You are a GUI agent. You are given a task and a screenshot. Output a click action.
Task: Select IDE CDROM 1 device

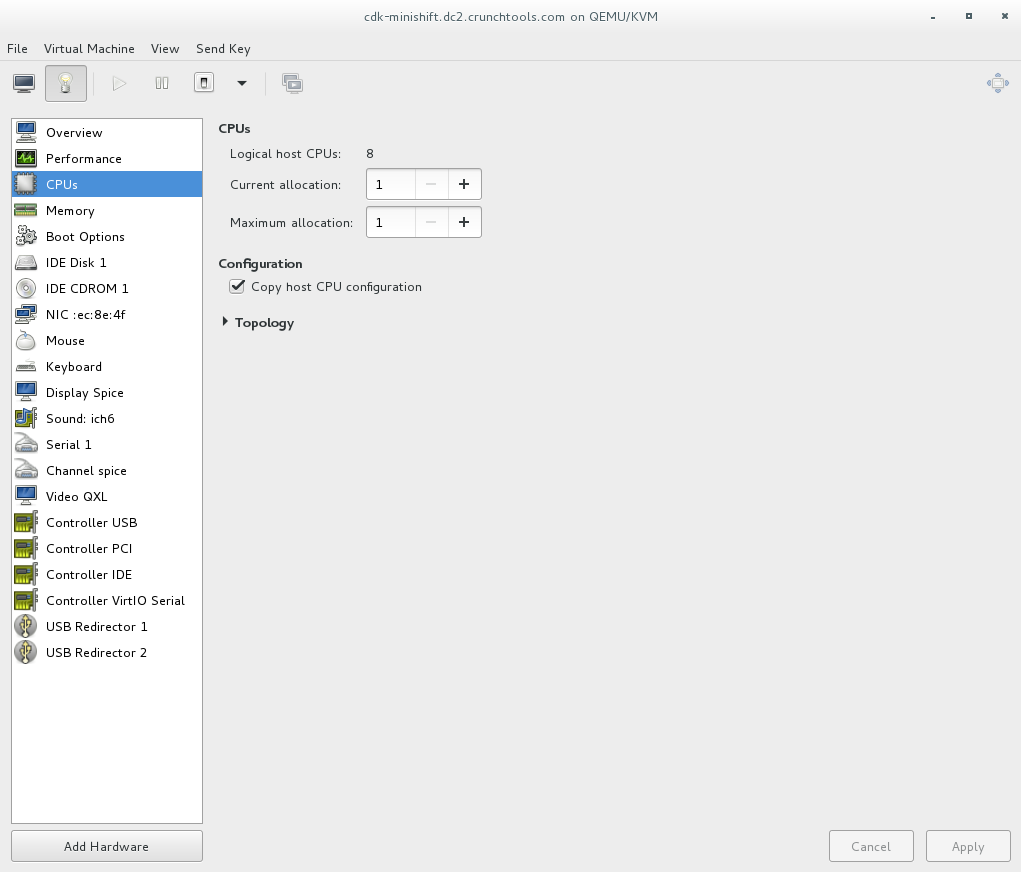point(87,289)
